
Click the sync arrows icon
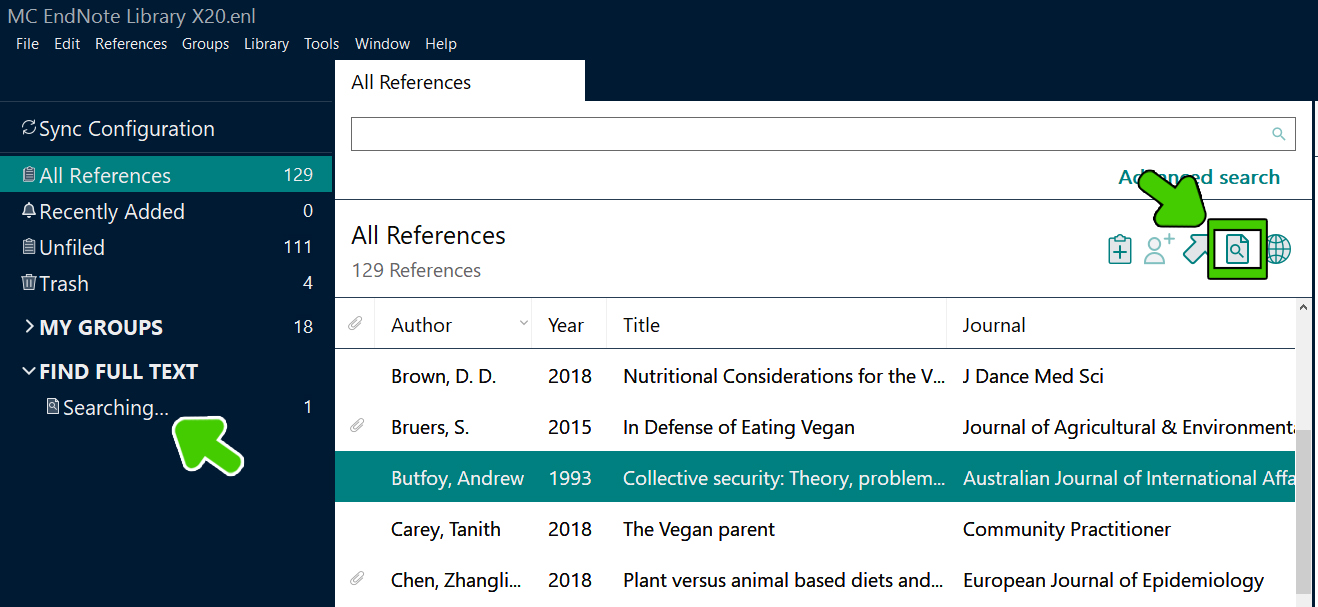click(28, 128)
